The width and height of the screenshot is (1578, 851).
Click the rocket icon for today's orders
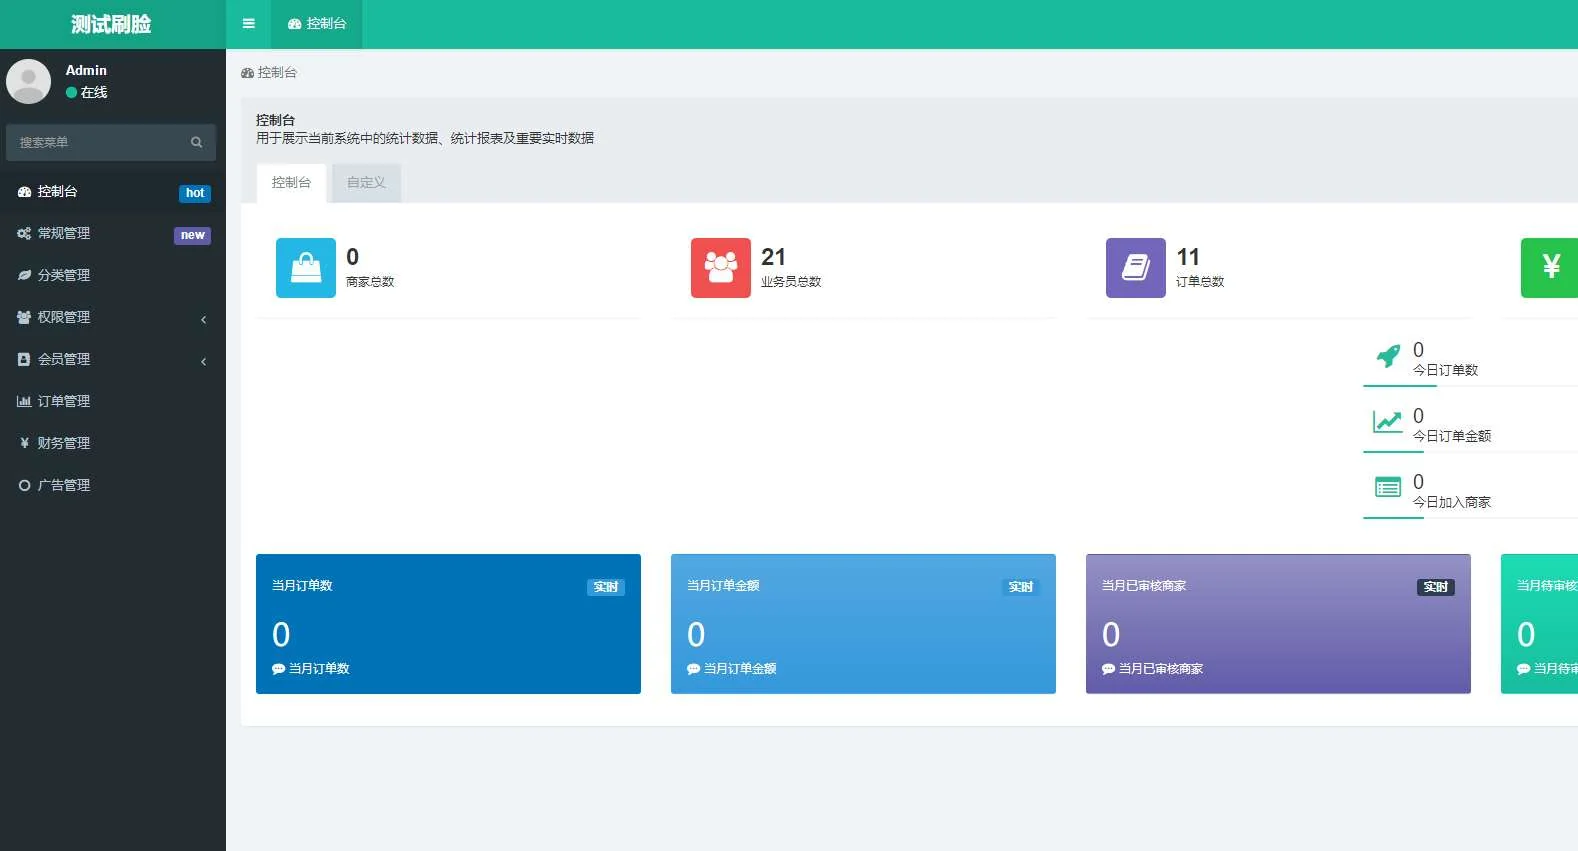click(1387, 357)
